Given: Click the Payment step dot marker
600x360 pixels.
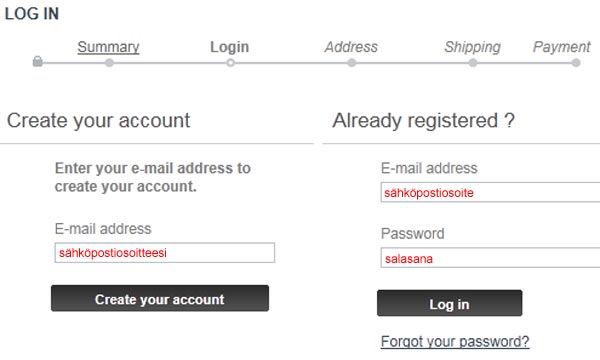Looking at the screenshot, I should click(x=576, y=63).
